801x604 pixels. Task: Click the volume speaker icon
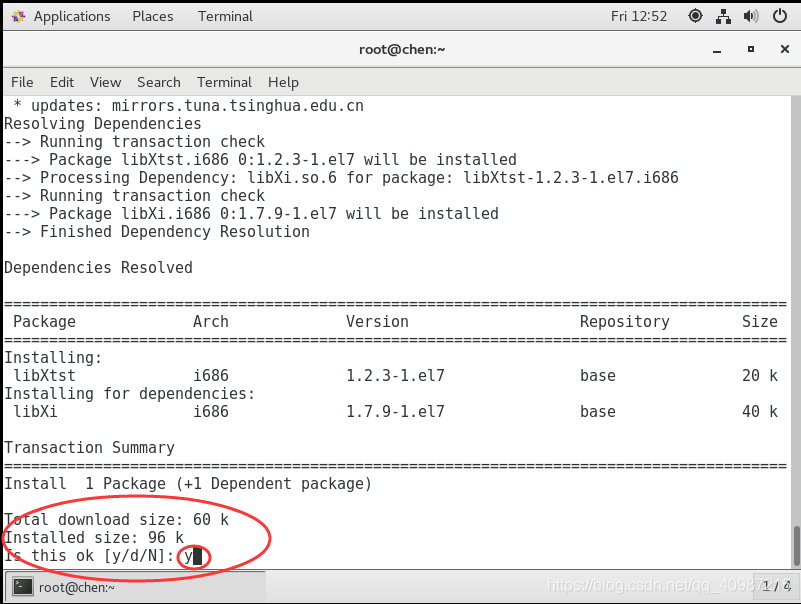(751, 16)
